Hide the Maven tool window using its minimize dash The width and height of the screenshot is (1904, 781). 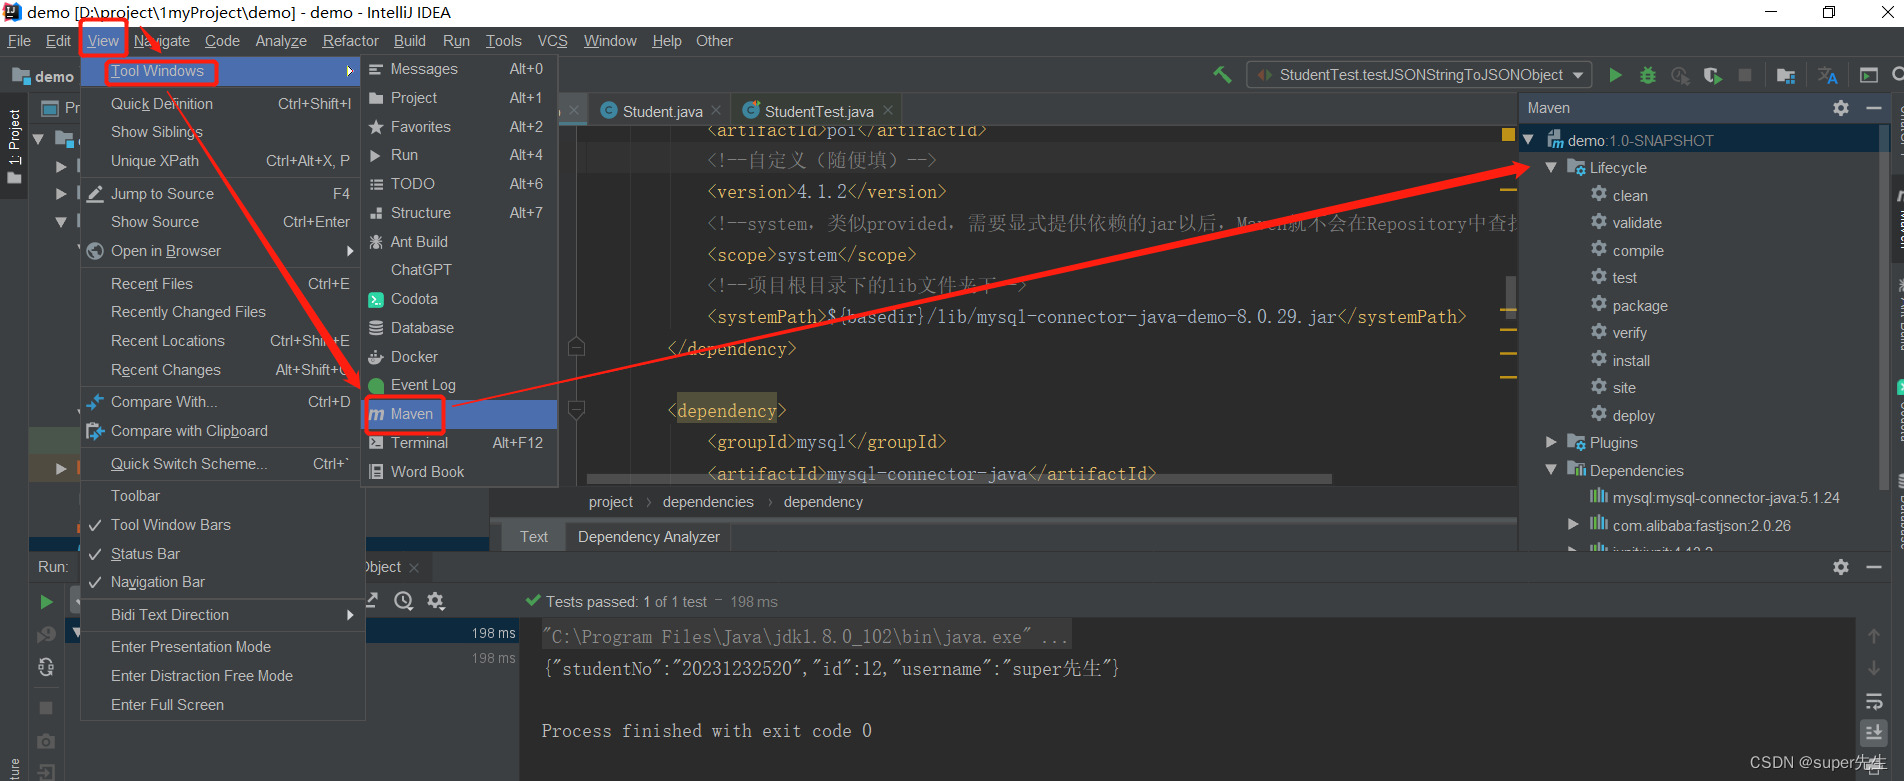click(1874, 108)
